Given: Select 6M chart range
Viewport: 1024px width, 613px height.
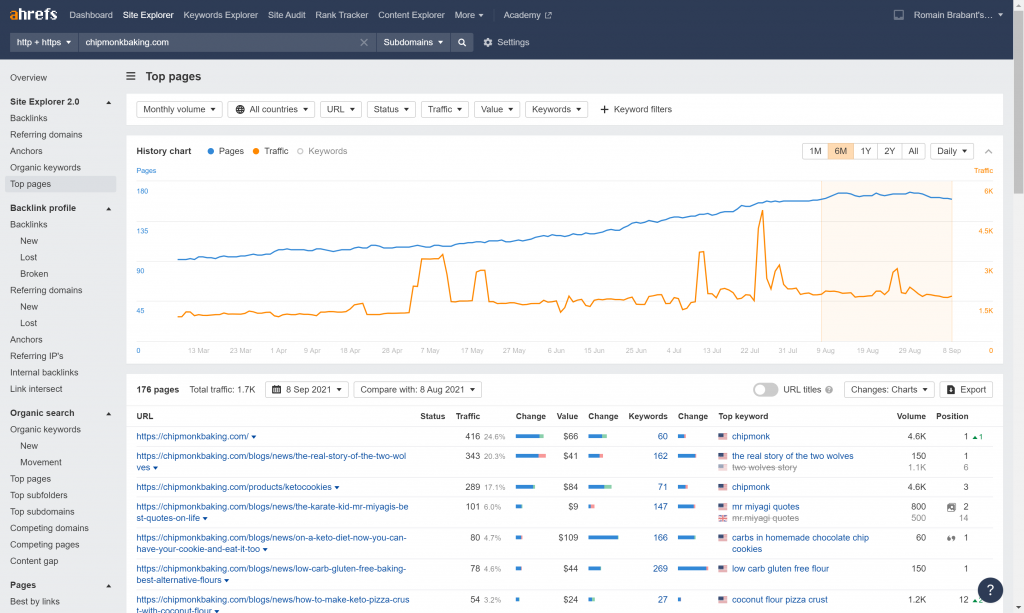Looking at the screenshot, I should click(x=840, y=151).
